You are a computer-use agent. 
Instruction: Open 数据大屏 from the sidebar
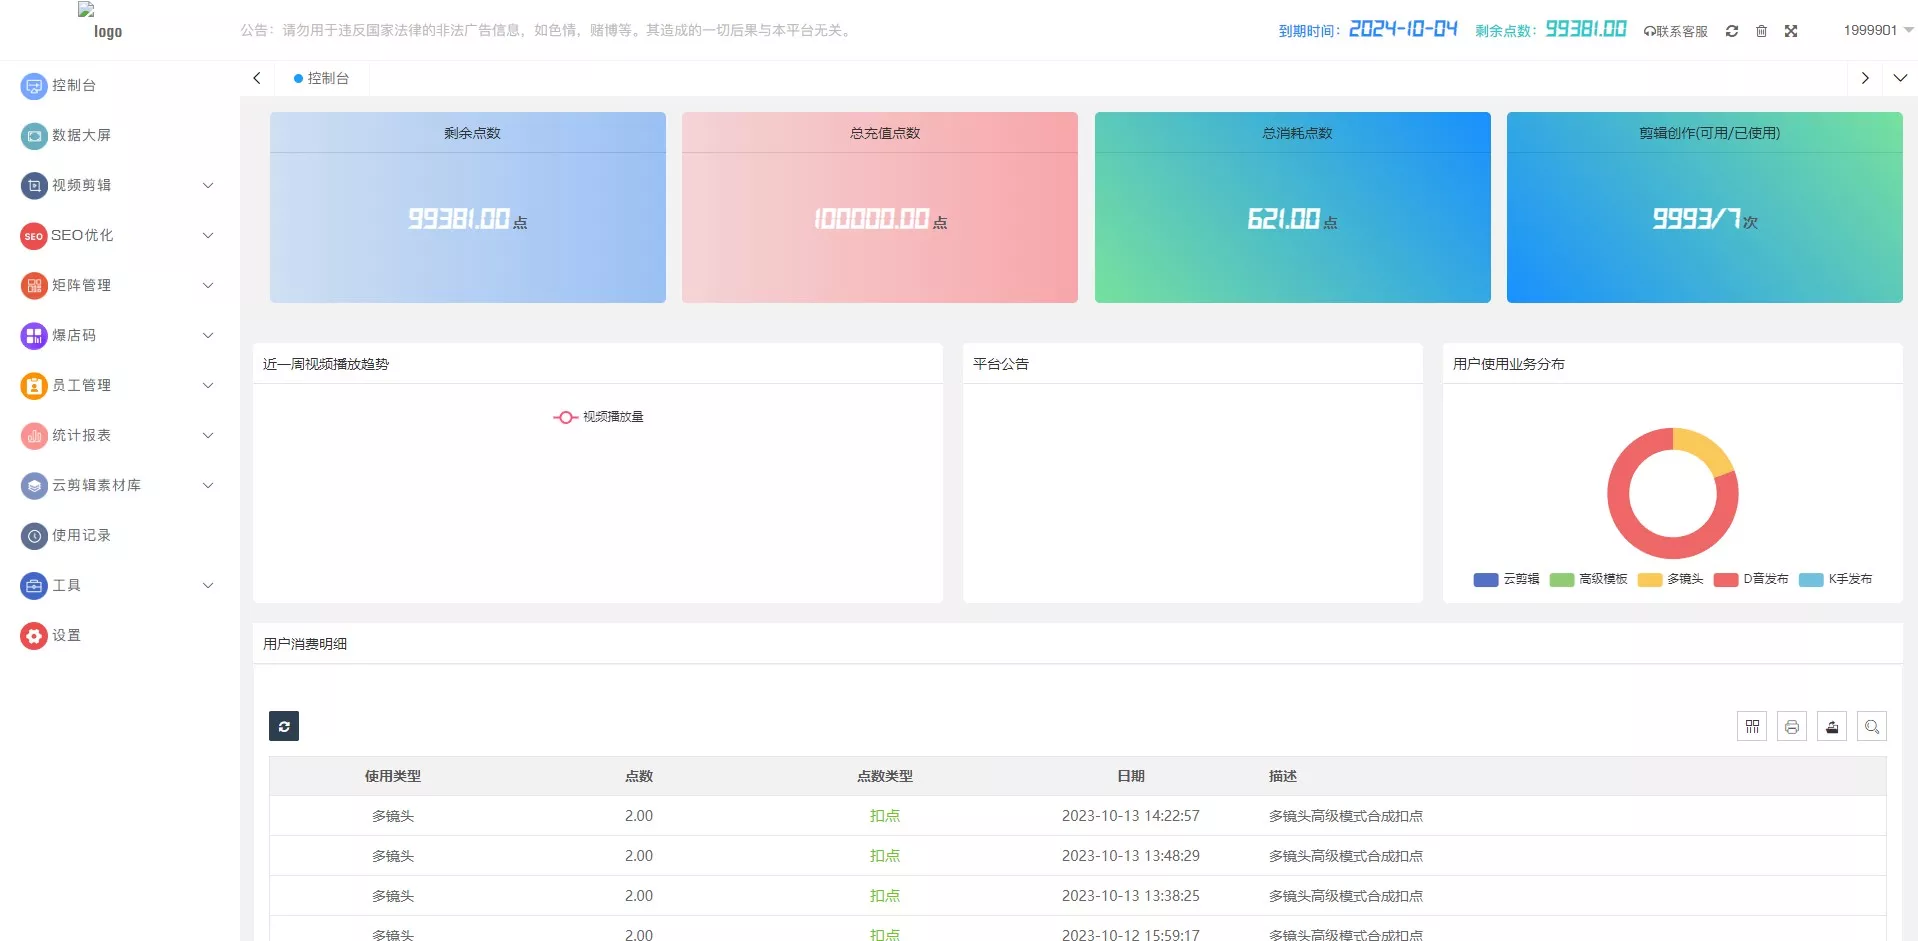(81, 135)
